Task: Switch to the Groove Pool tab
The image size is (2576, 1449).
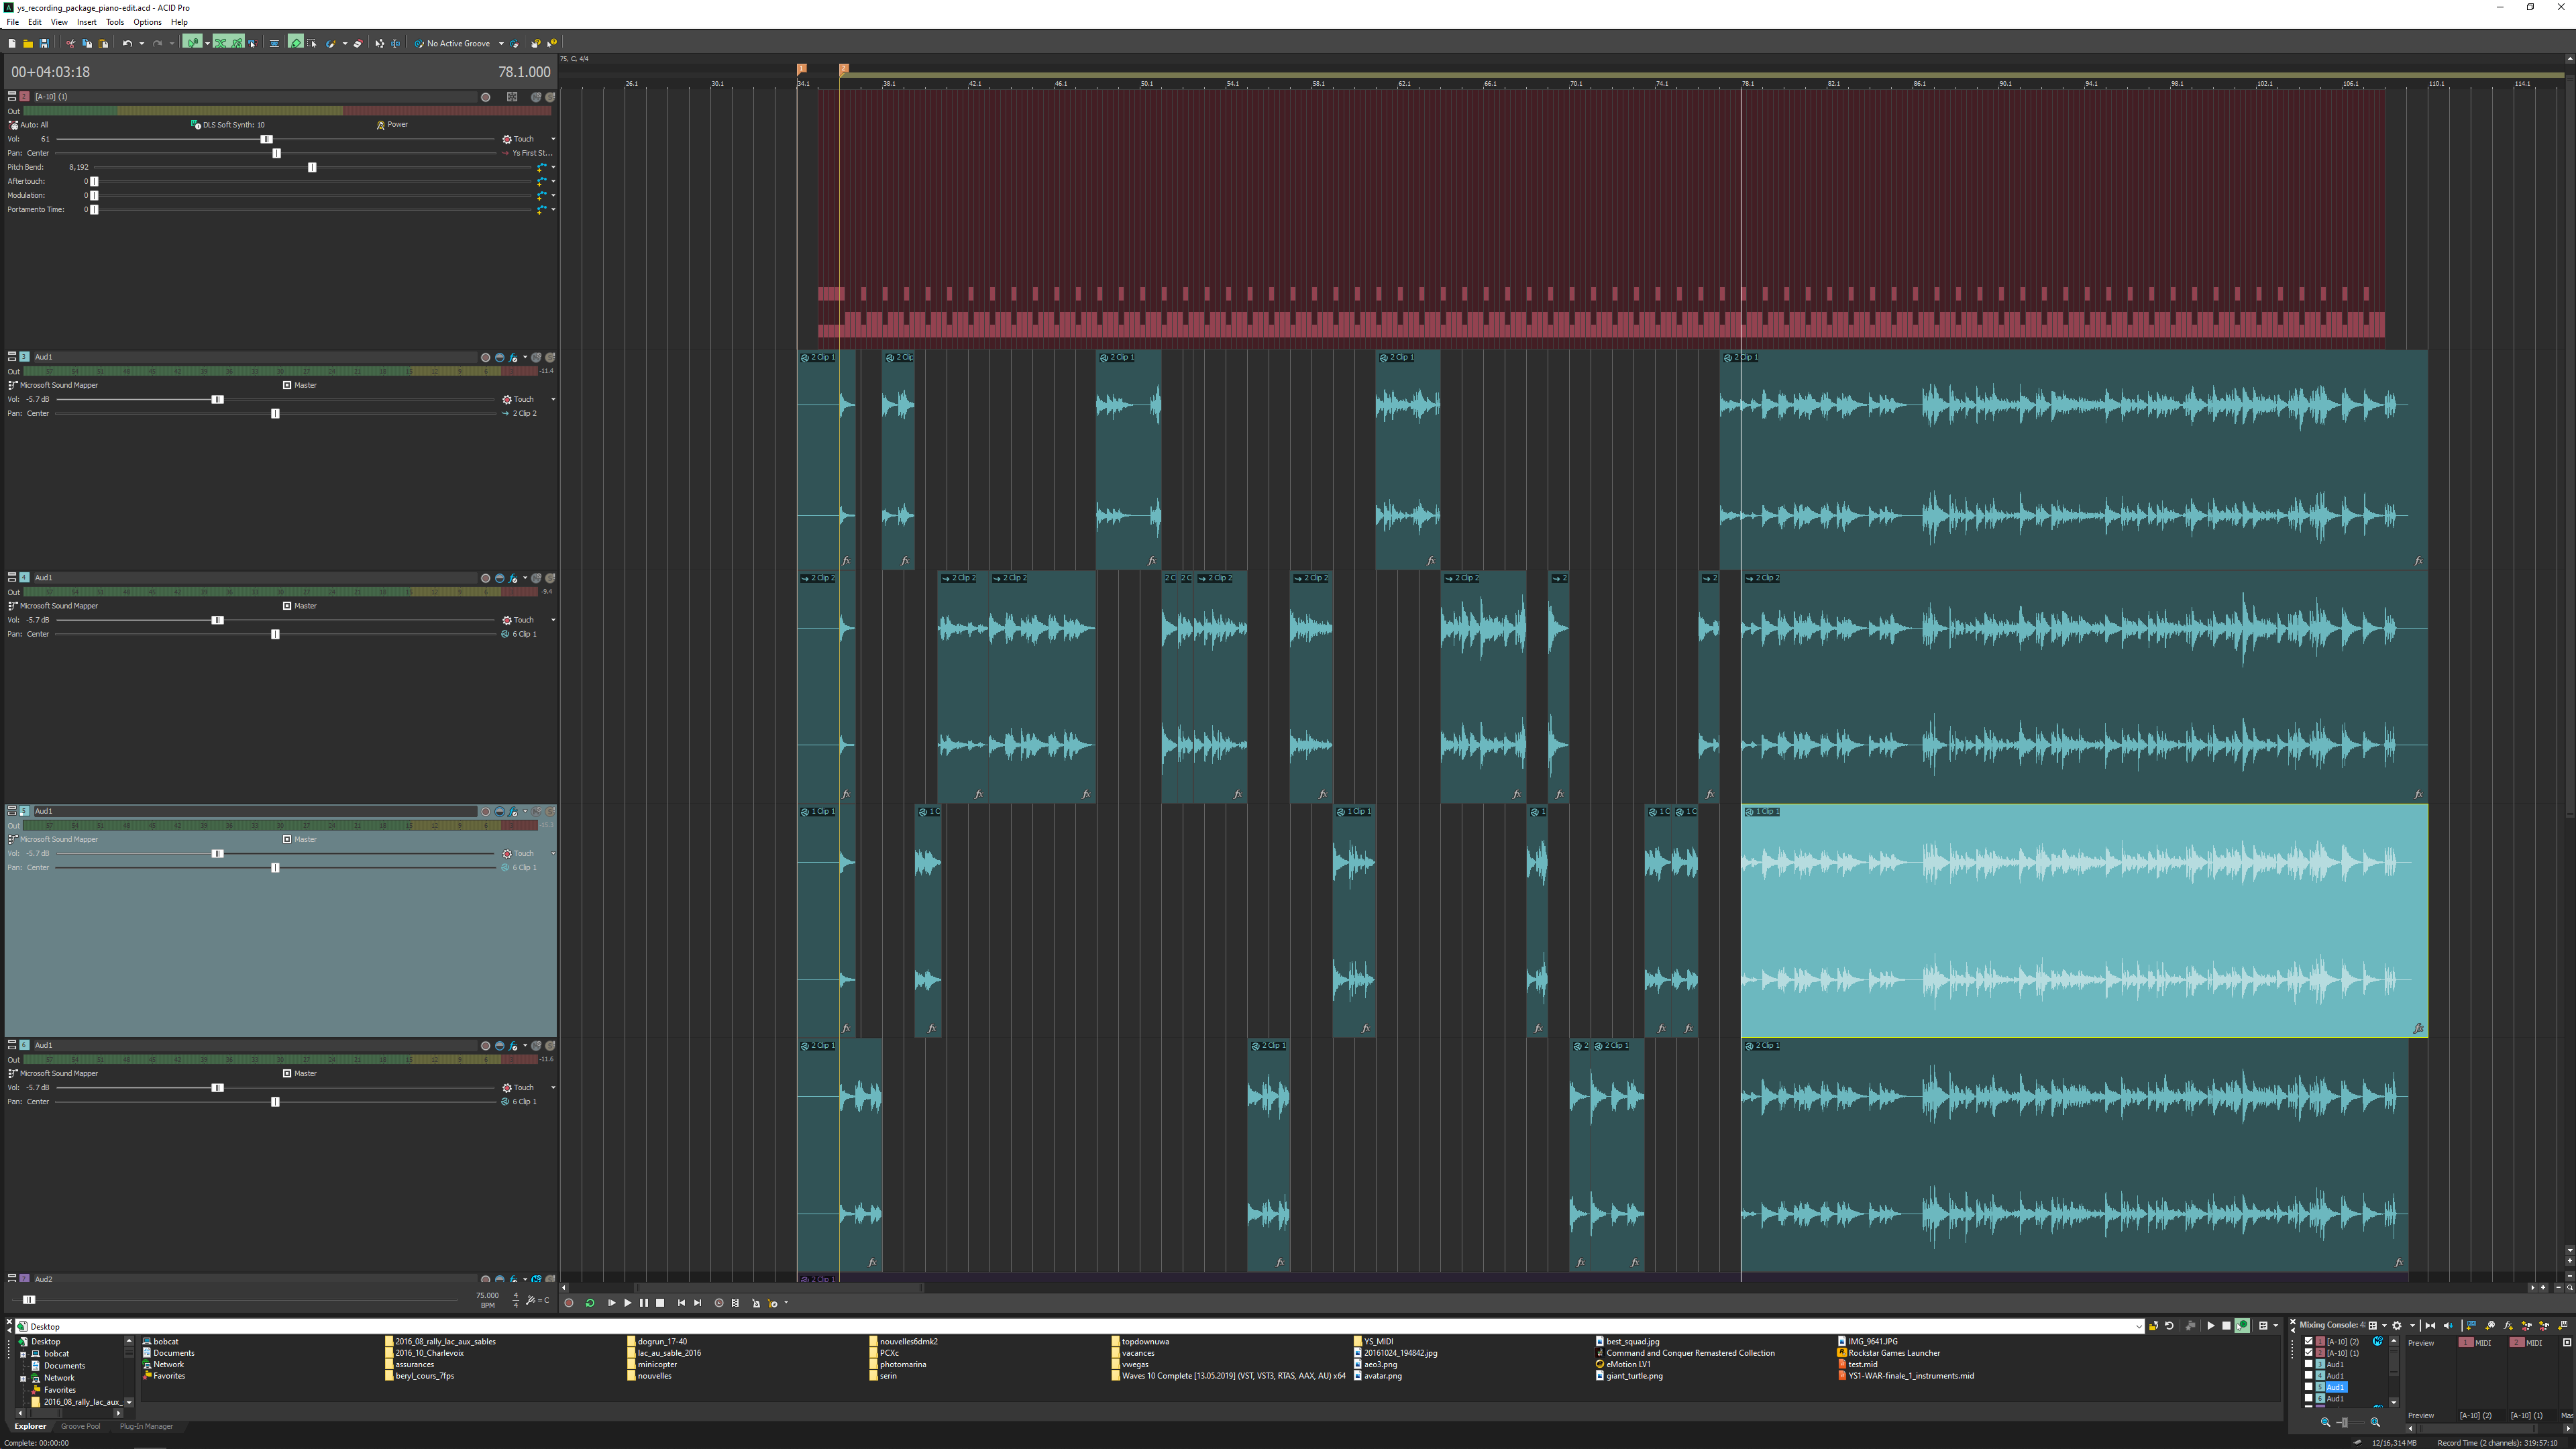Action: click(x=80, y=1427)
